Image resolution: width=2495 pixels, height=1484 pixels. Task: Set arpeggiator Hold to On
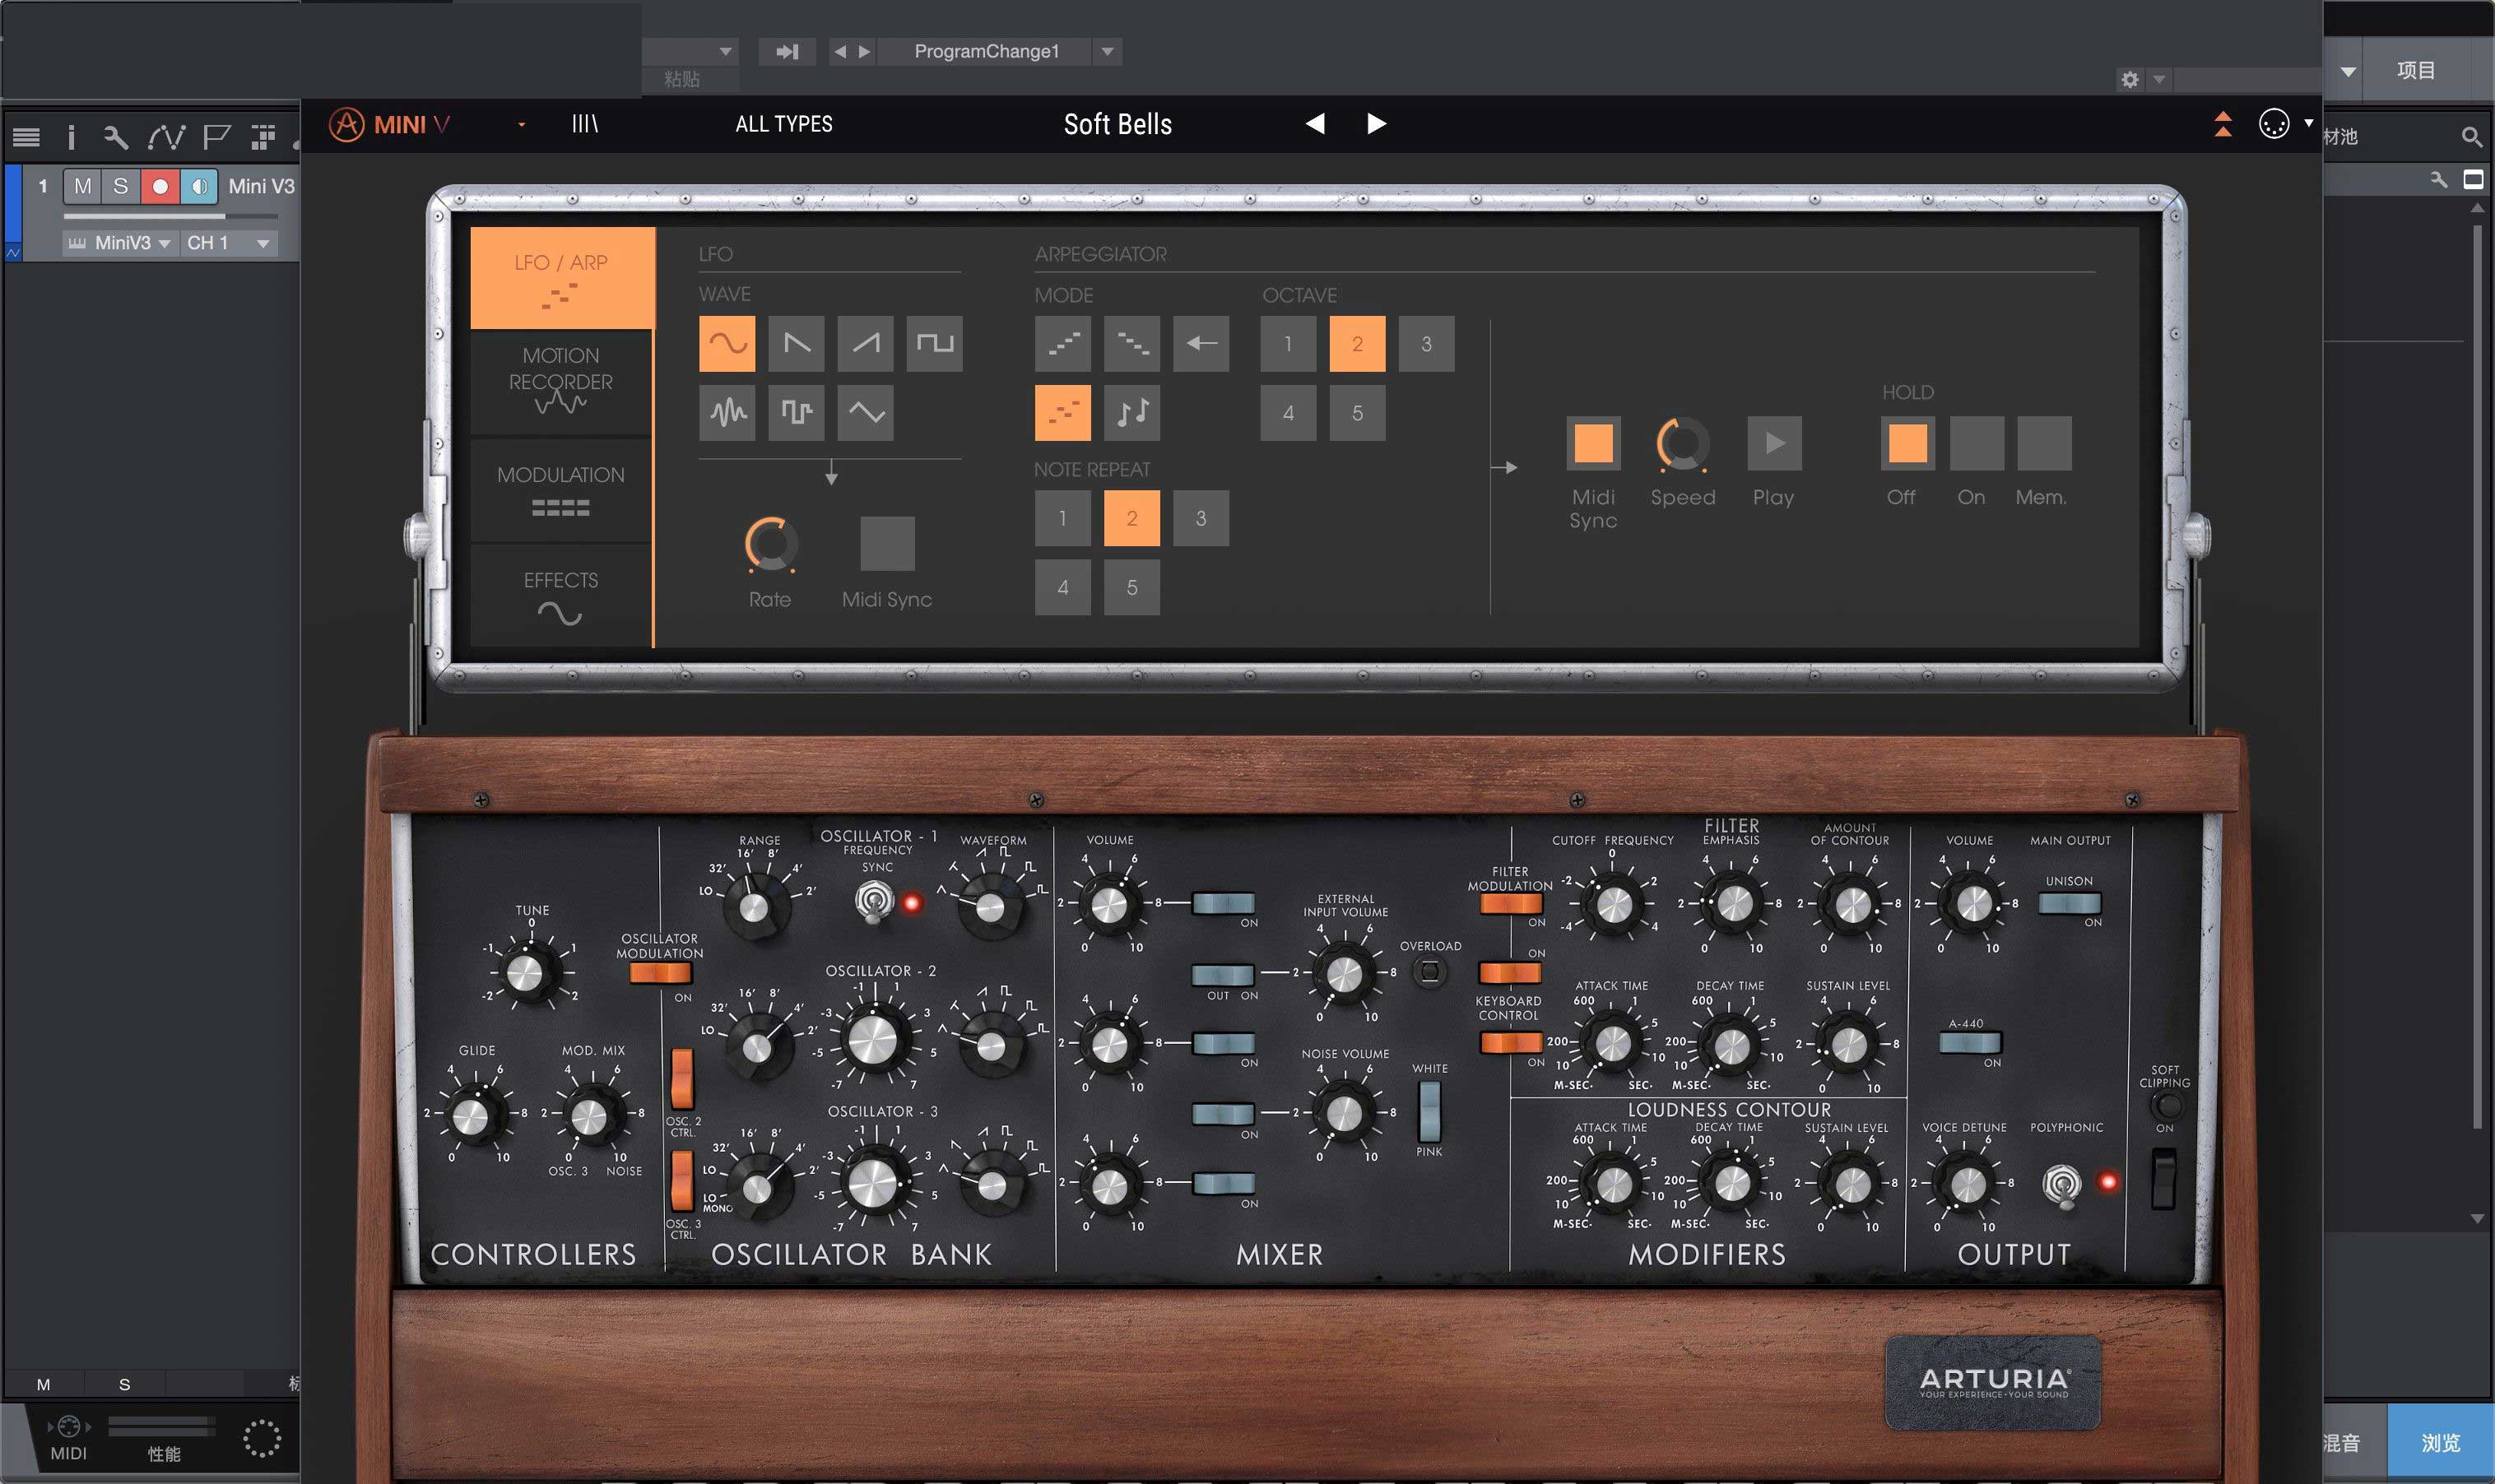tap(1976, 443)
